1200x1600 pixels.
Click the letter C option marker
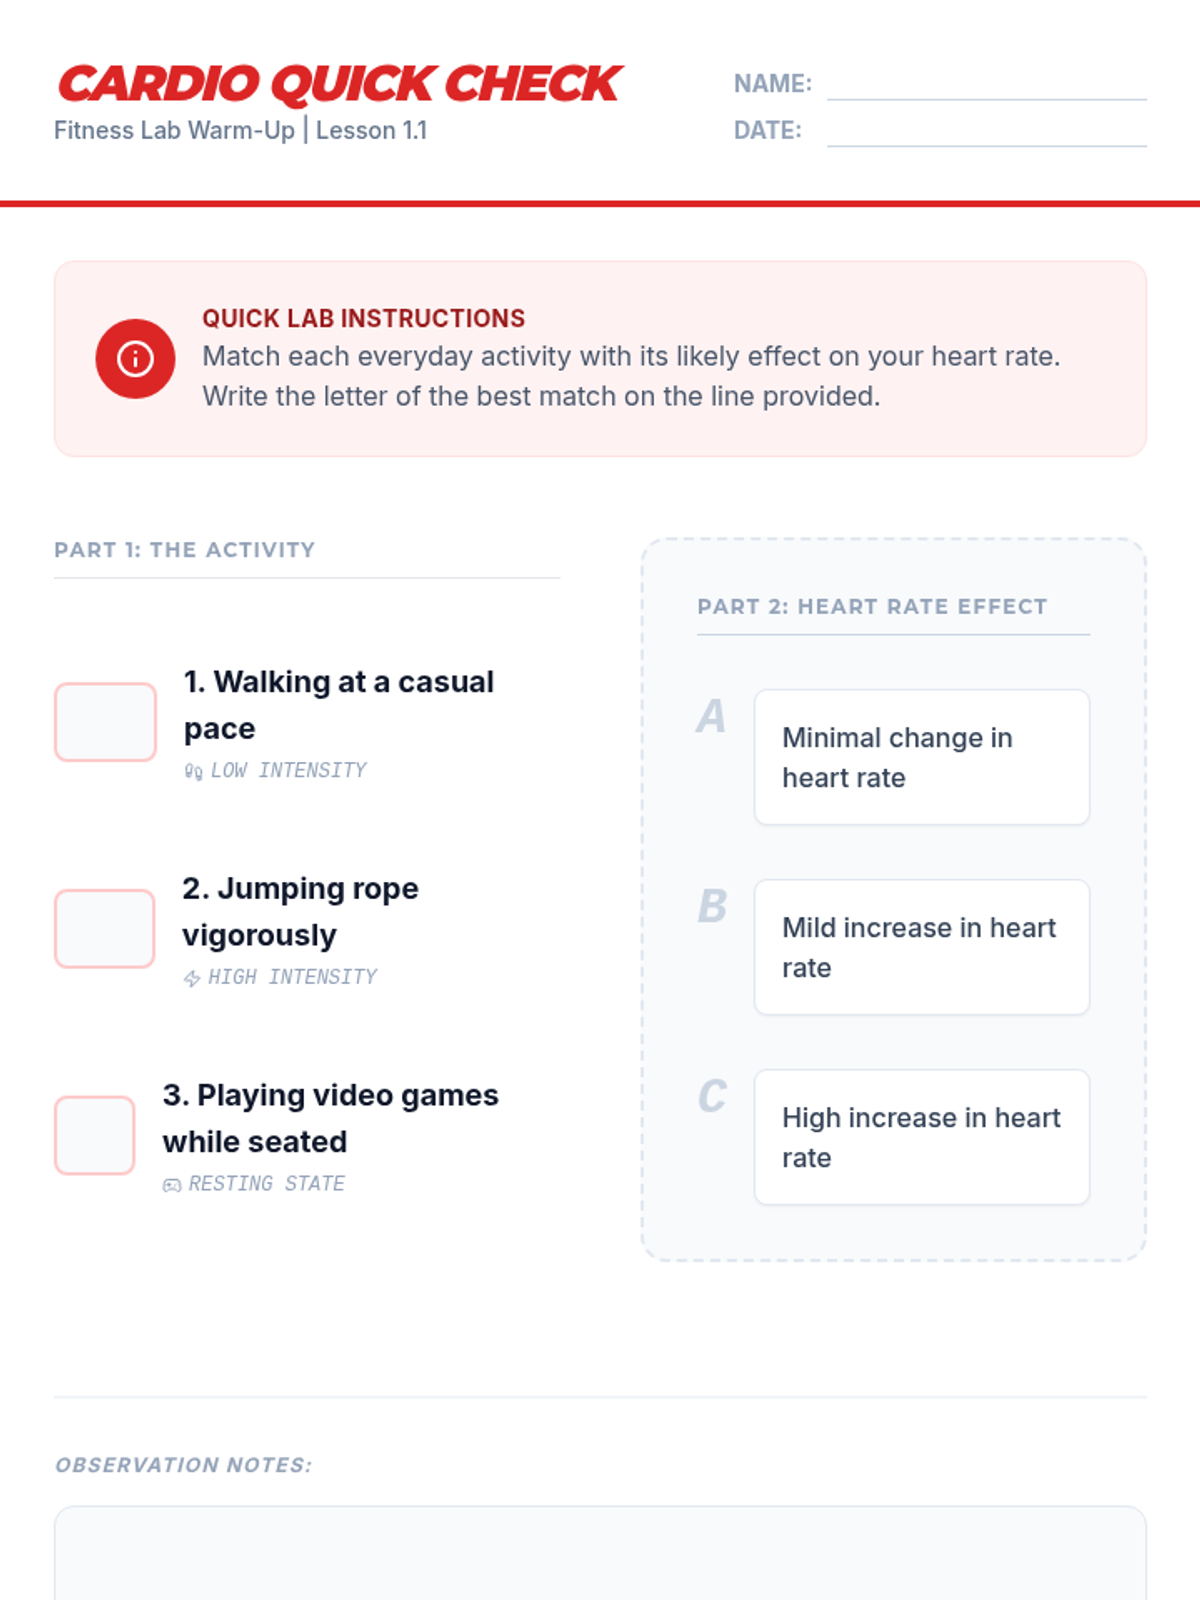[x=712, y=1096]
